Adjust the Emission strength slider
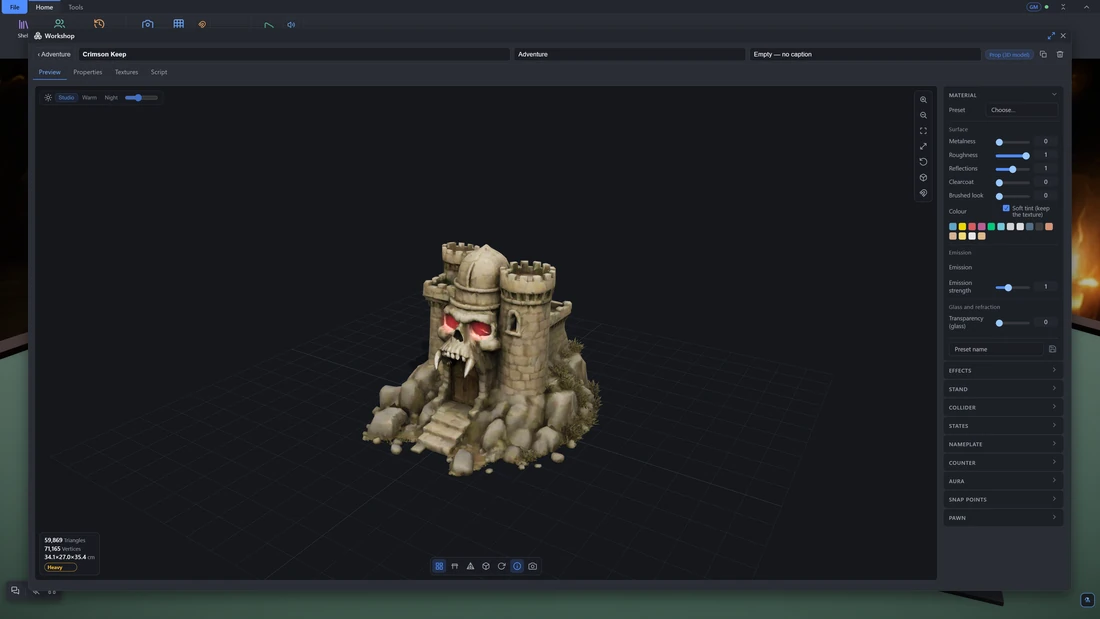This screenshot has height=619, width=1100. (1012, 287)
